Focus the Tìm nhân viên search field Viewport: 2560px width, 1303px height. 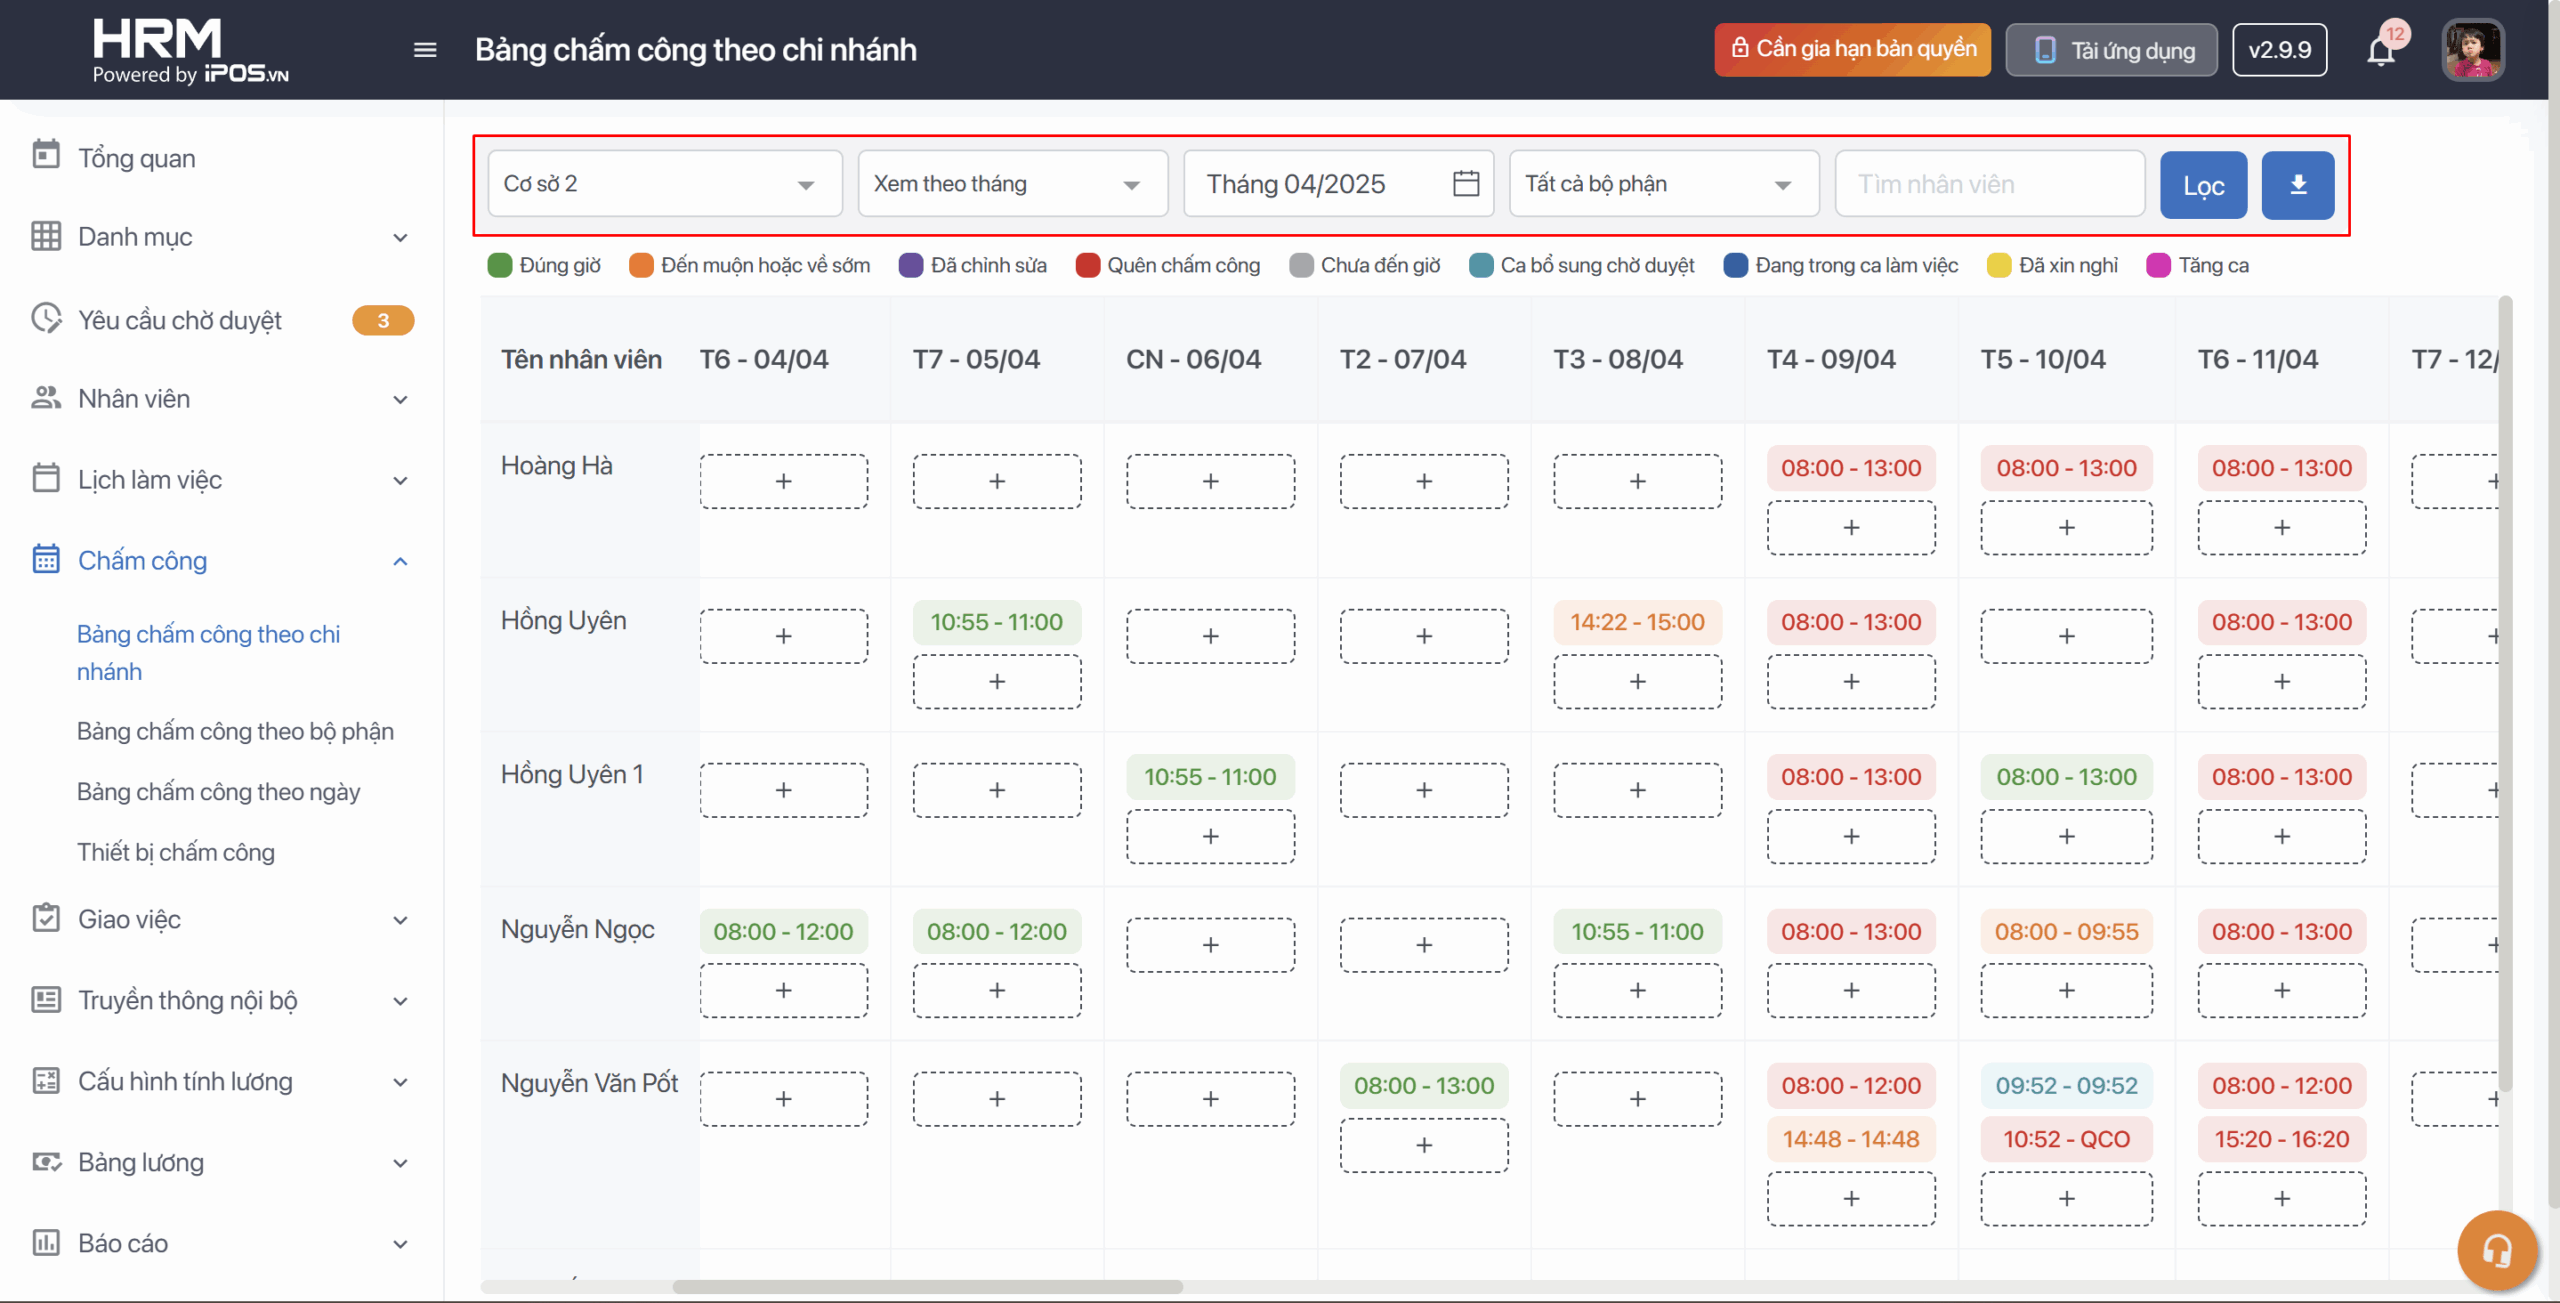(x=1988, y=184)
